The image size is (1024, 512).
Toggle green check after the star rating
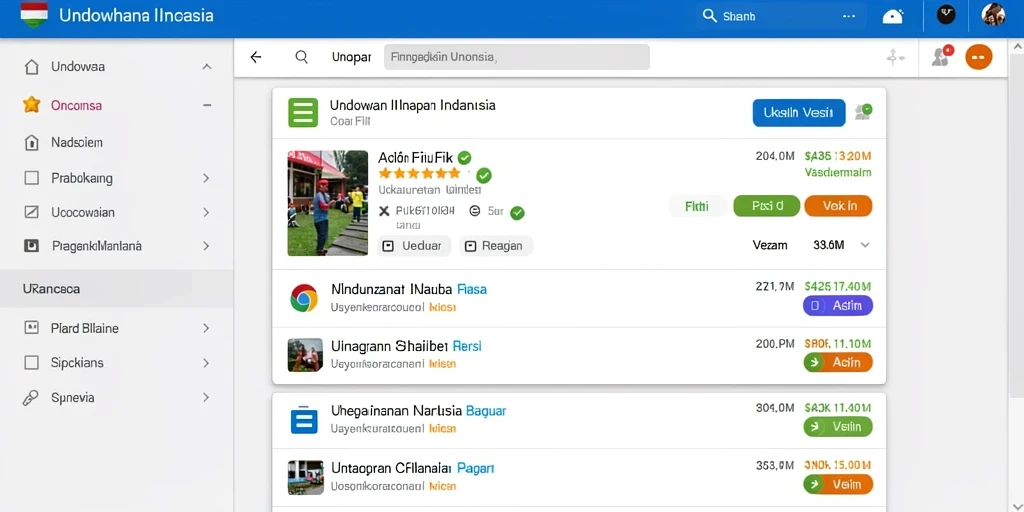pos(484,175)
